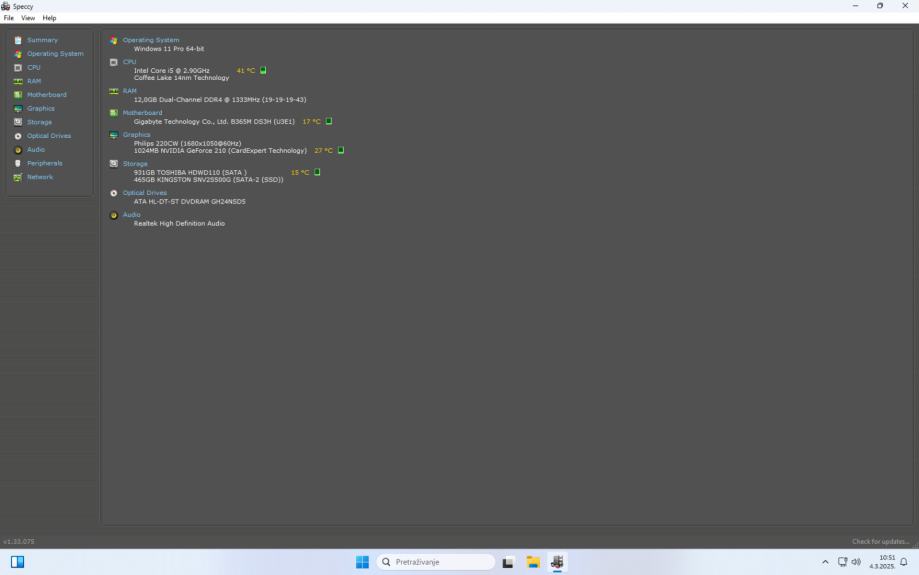The height and width of the screenshot is (575, 919).
Task: Open the RAM sidebar section
Action: [34, 81]
